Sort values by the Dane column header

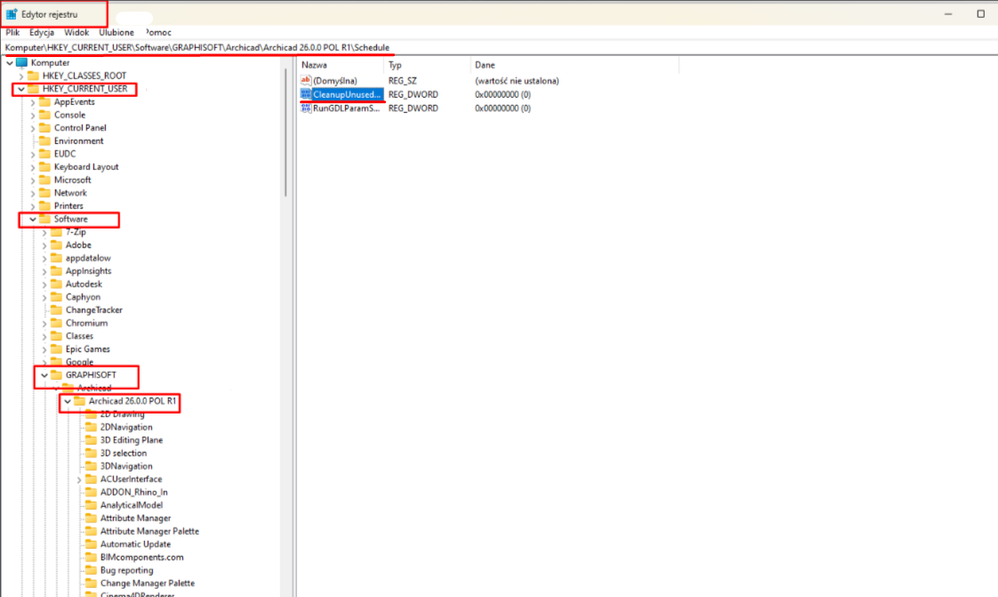574,65
